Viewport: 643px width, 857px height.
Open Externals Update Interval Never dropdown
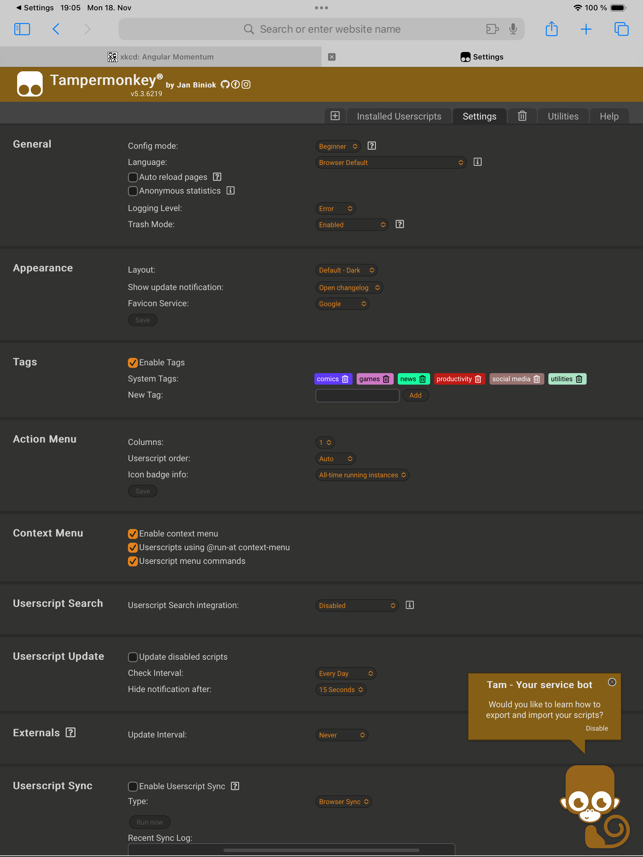click(x=342, y=735)
